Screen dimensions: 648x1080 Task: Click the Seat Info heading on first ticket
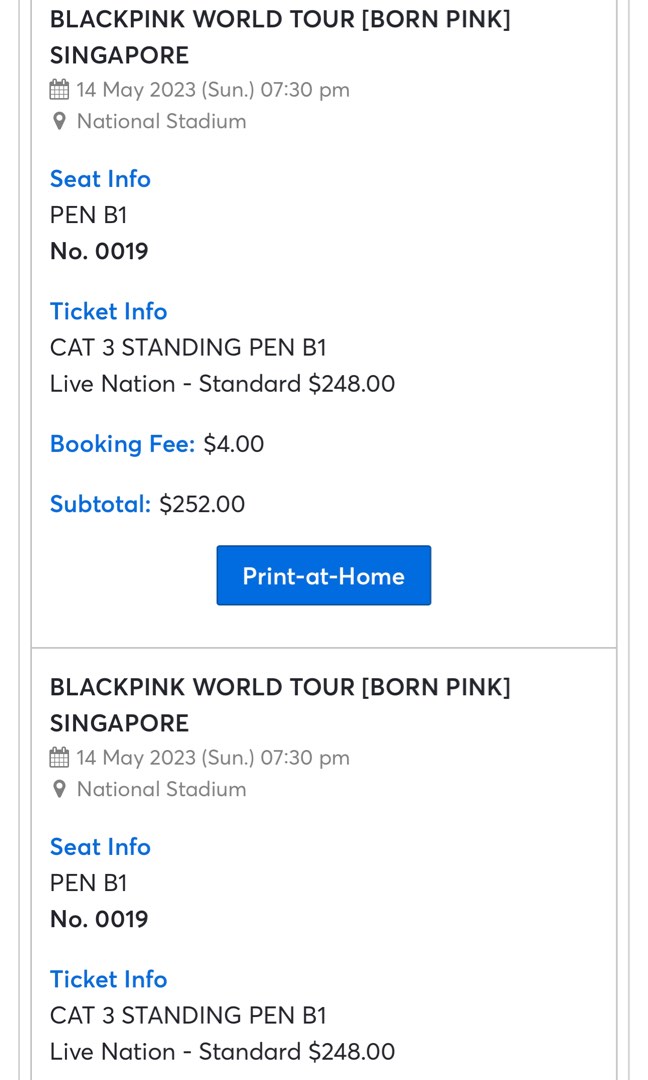100,178
